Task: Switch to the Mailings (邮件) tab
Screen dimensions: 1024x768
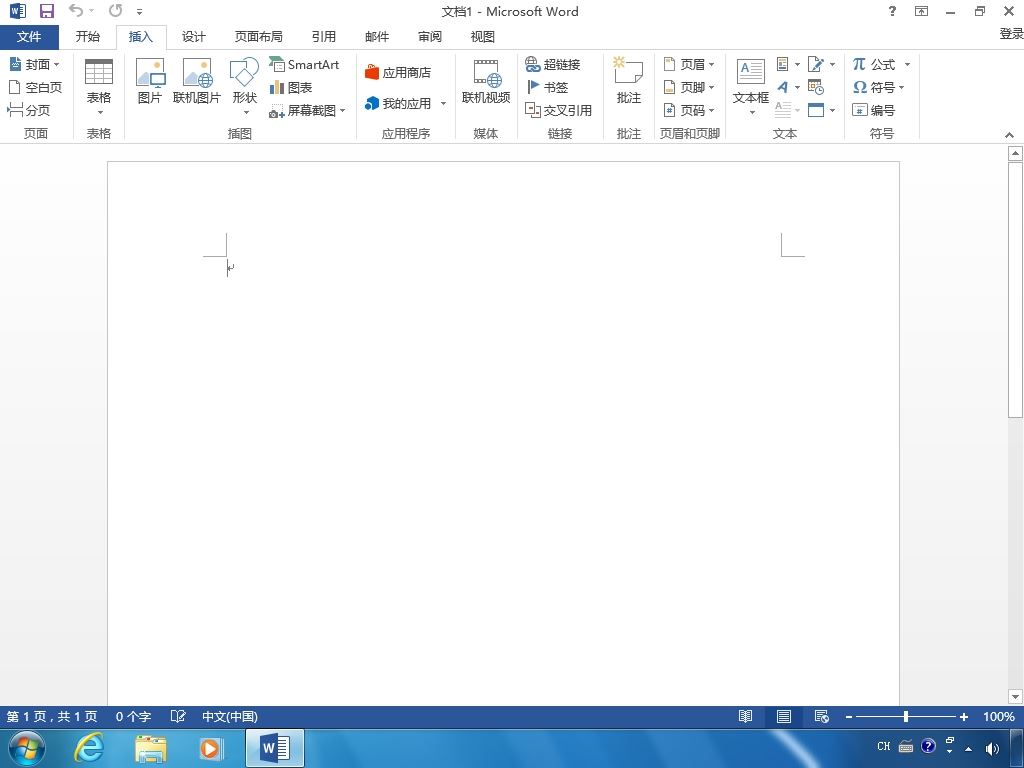Action: pos(377,37)
